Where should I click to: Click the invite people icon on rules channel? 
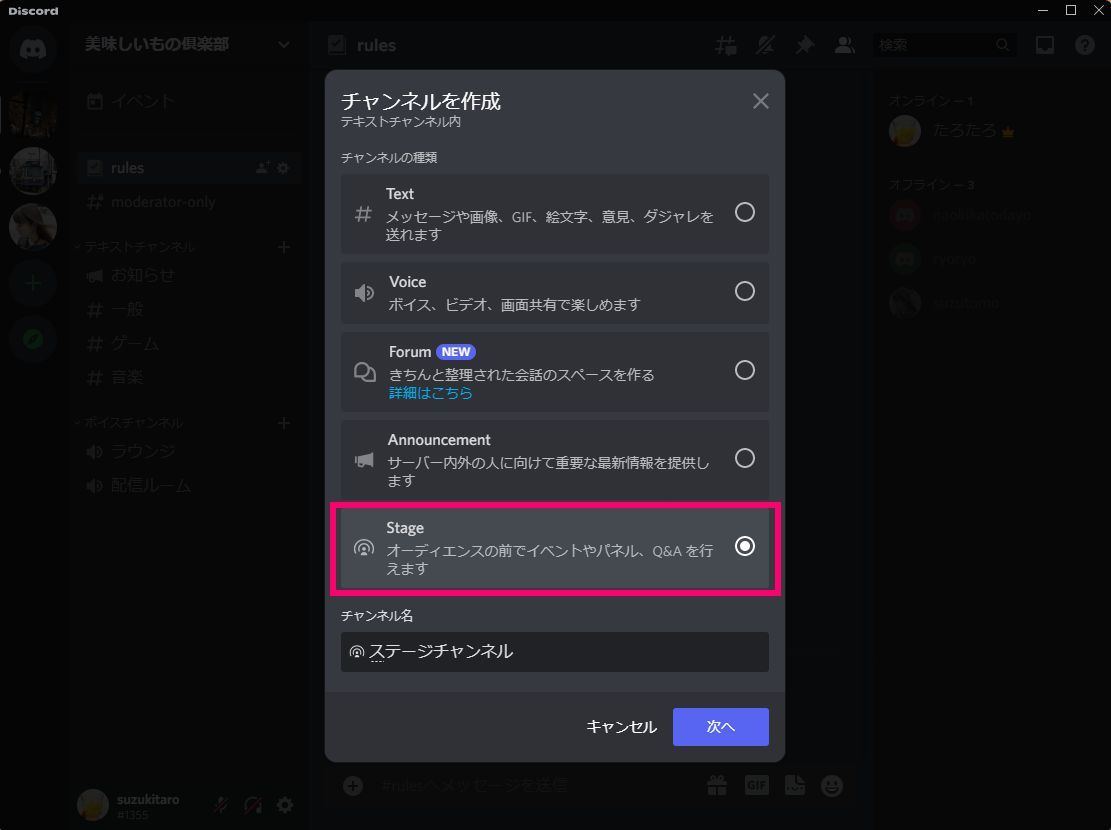click(262, 168)
